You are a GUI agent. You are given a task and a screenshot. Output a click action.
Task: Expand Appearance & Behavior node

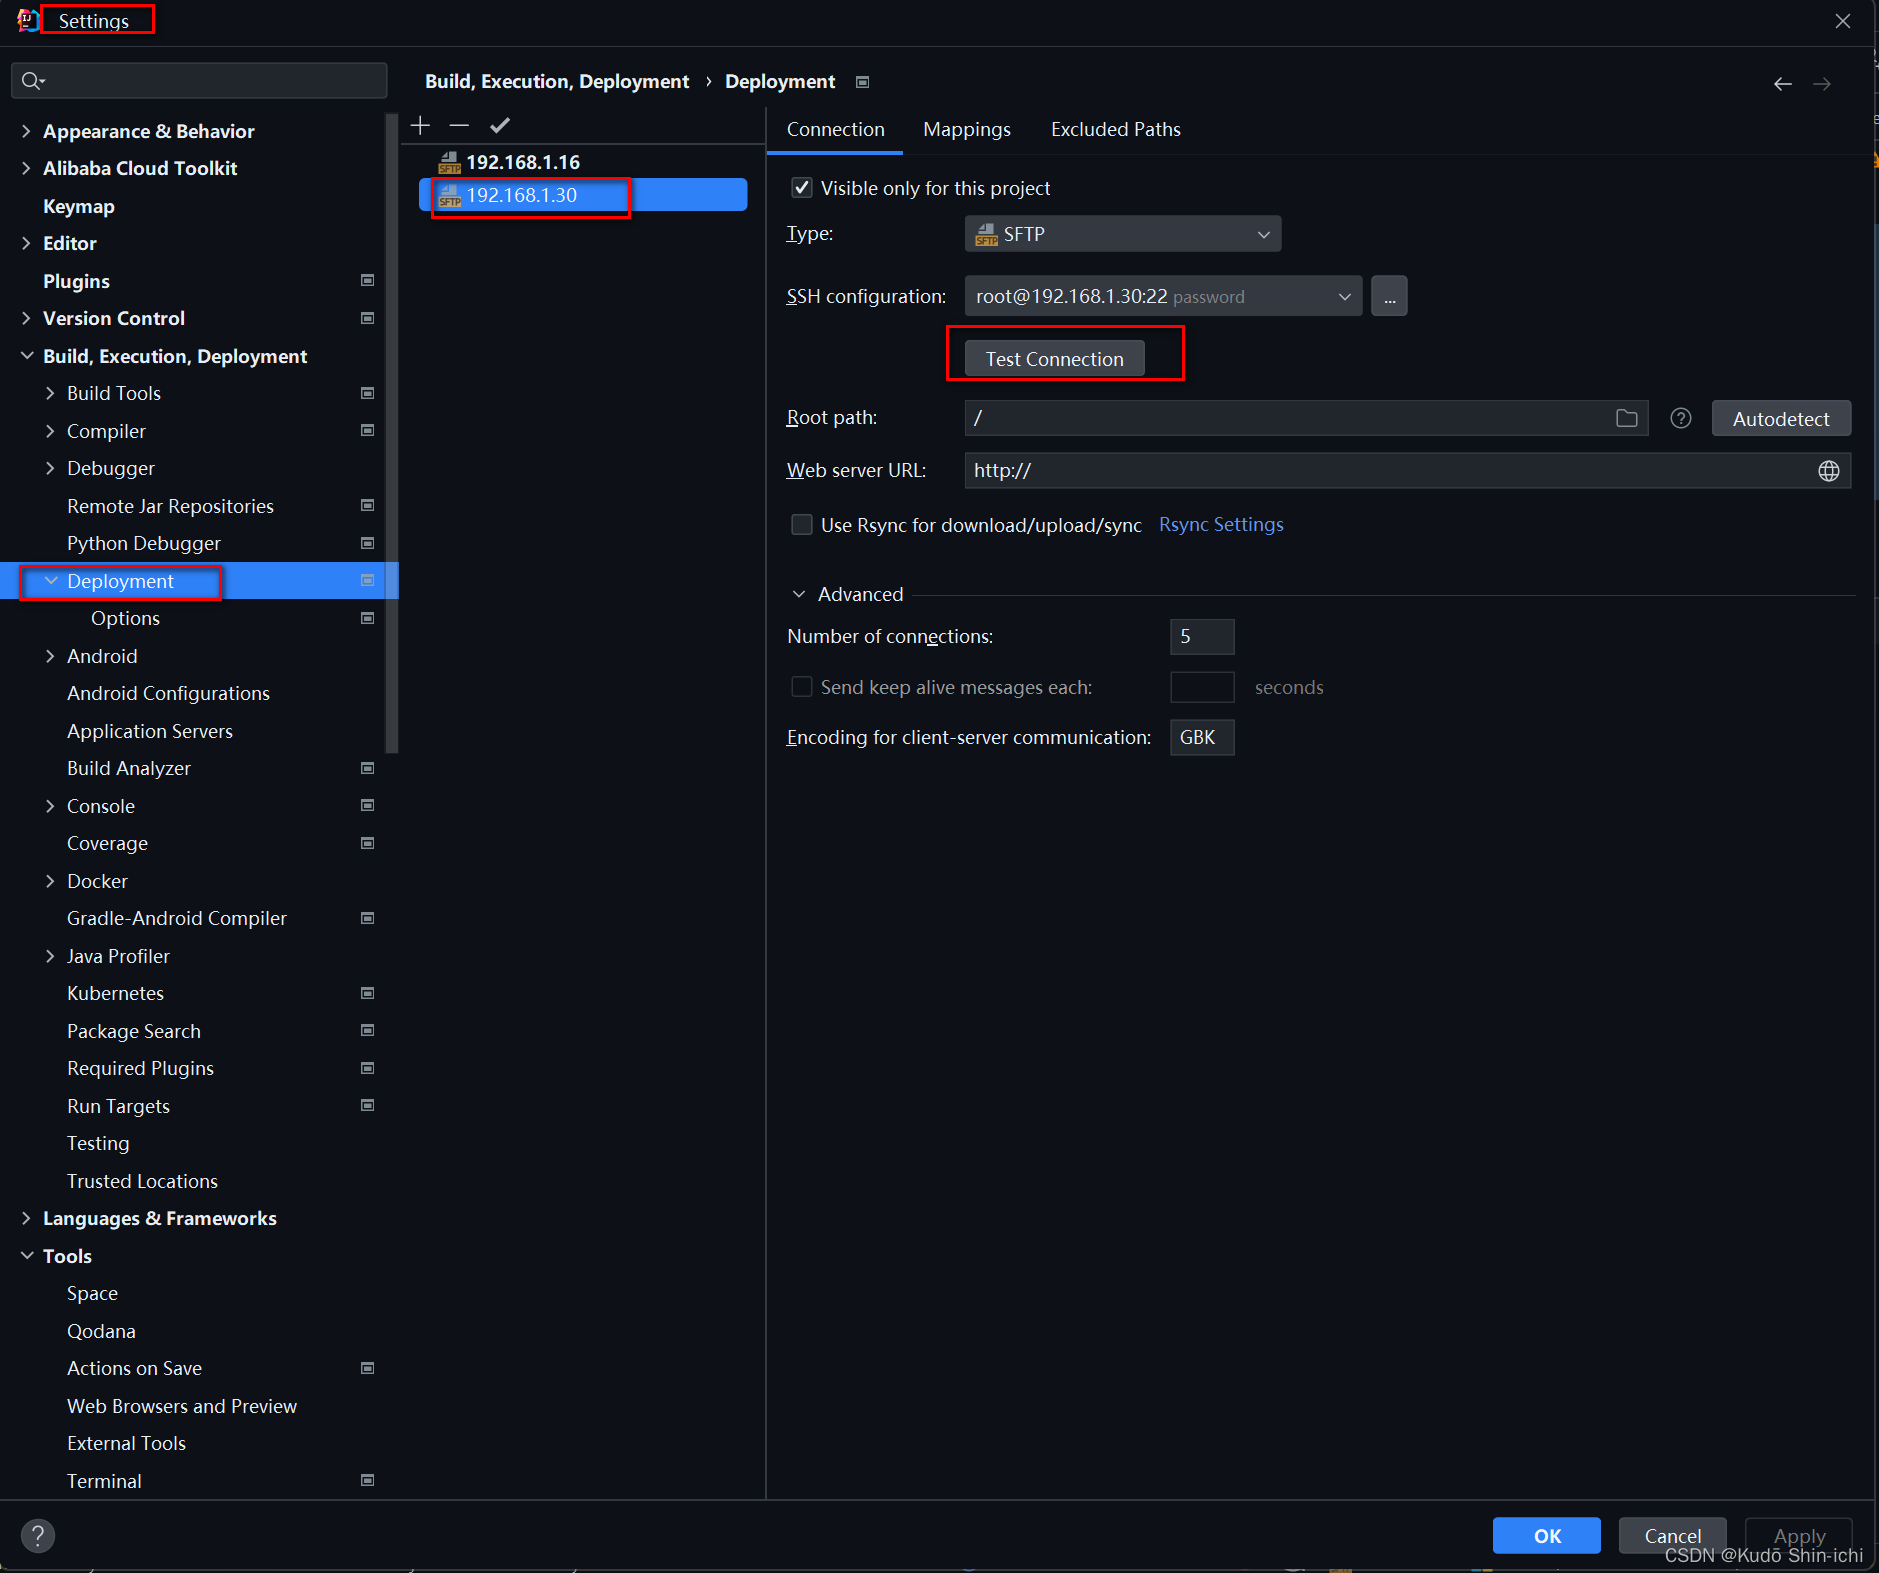point(26,131)
